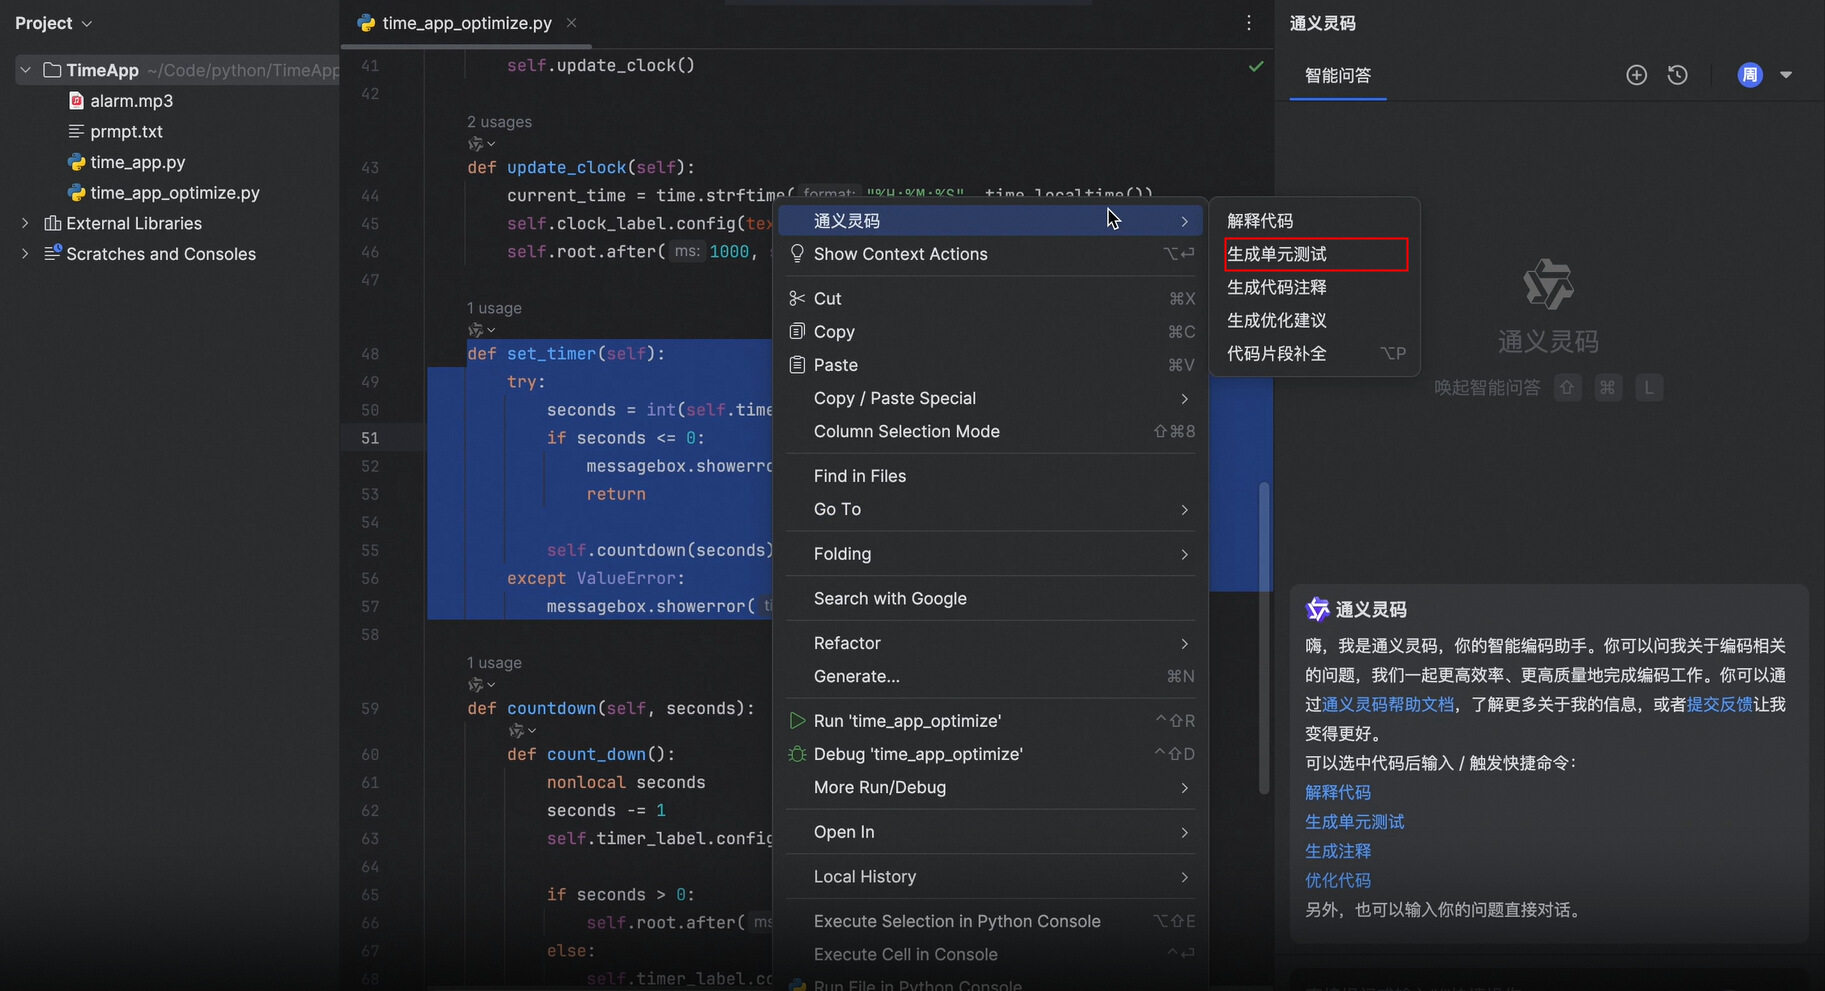
Task: Open the 通义灵码帮助文档 link
Action: [1388, 704]
